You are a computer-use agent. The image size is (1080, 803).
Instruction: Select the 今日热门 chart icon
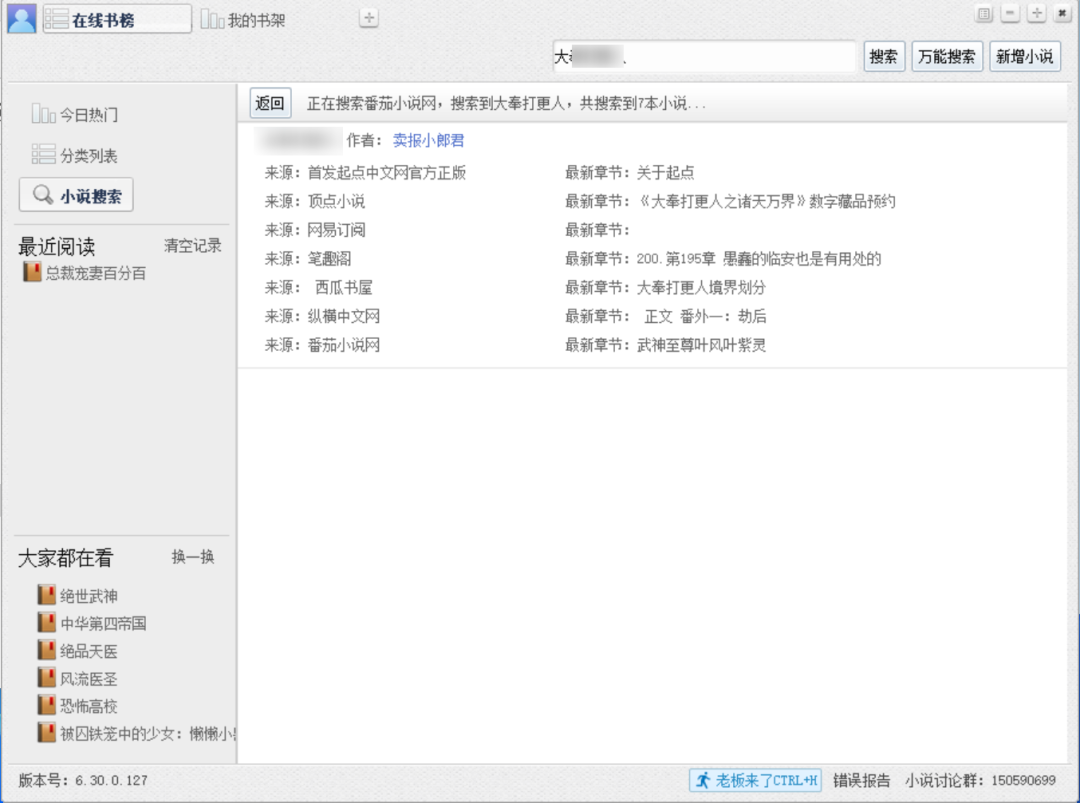[x=44, y=114]
